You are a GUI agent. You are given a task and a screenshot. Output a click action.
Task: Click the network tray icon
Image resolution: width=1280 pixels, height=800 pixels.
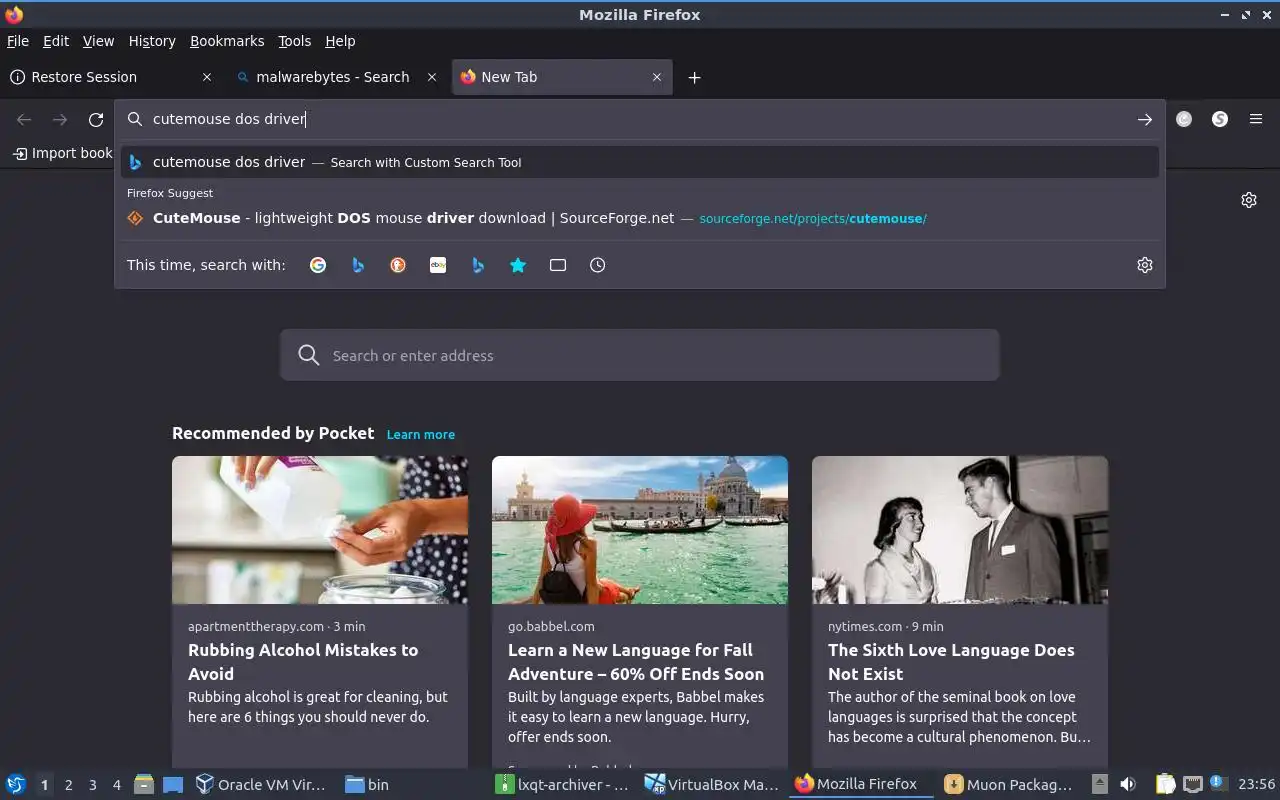1192,784
